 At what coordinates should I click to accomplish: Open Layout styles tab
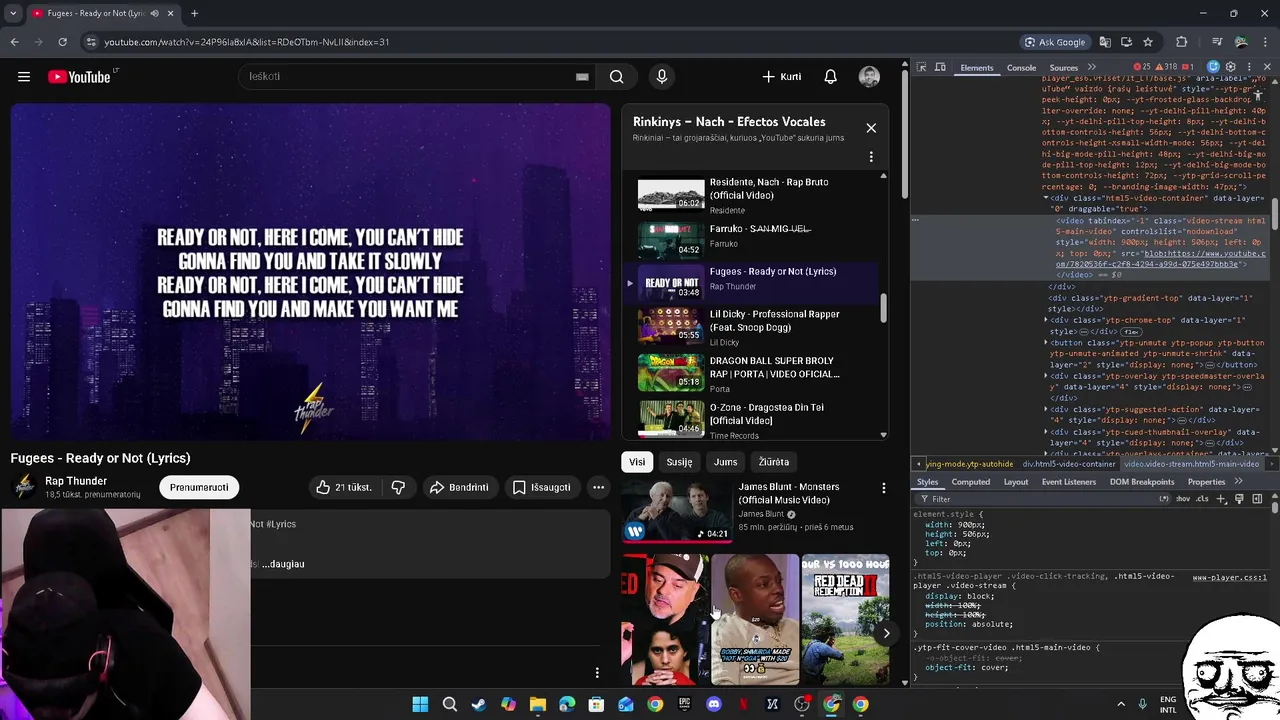[x=1016, y=482]
